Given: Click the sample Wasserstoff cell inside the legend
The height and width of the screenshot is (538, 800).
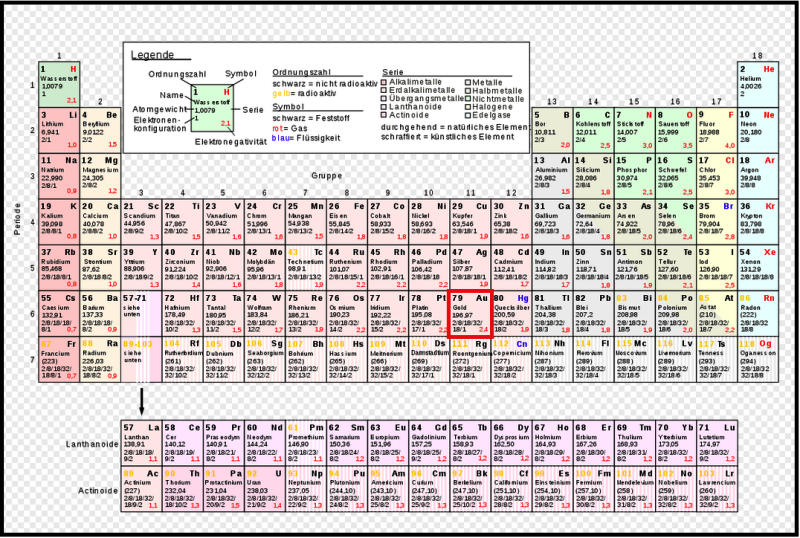Looking at the screenshot, I should pos(212,108).
